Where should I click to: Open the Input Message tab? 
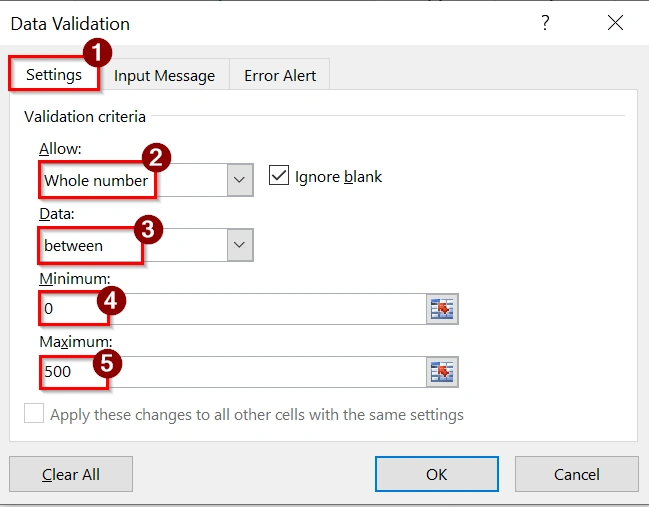[164, 75]
